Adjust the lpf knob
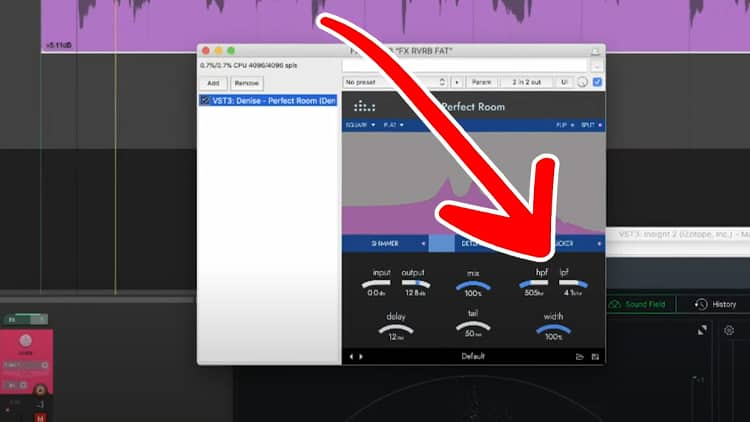The height and width of the screenshot is (422, 750). click(x=573, y=284)
